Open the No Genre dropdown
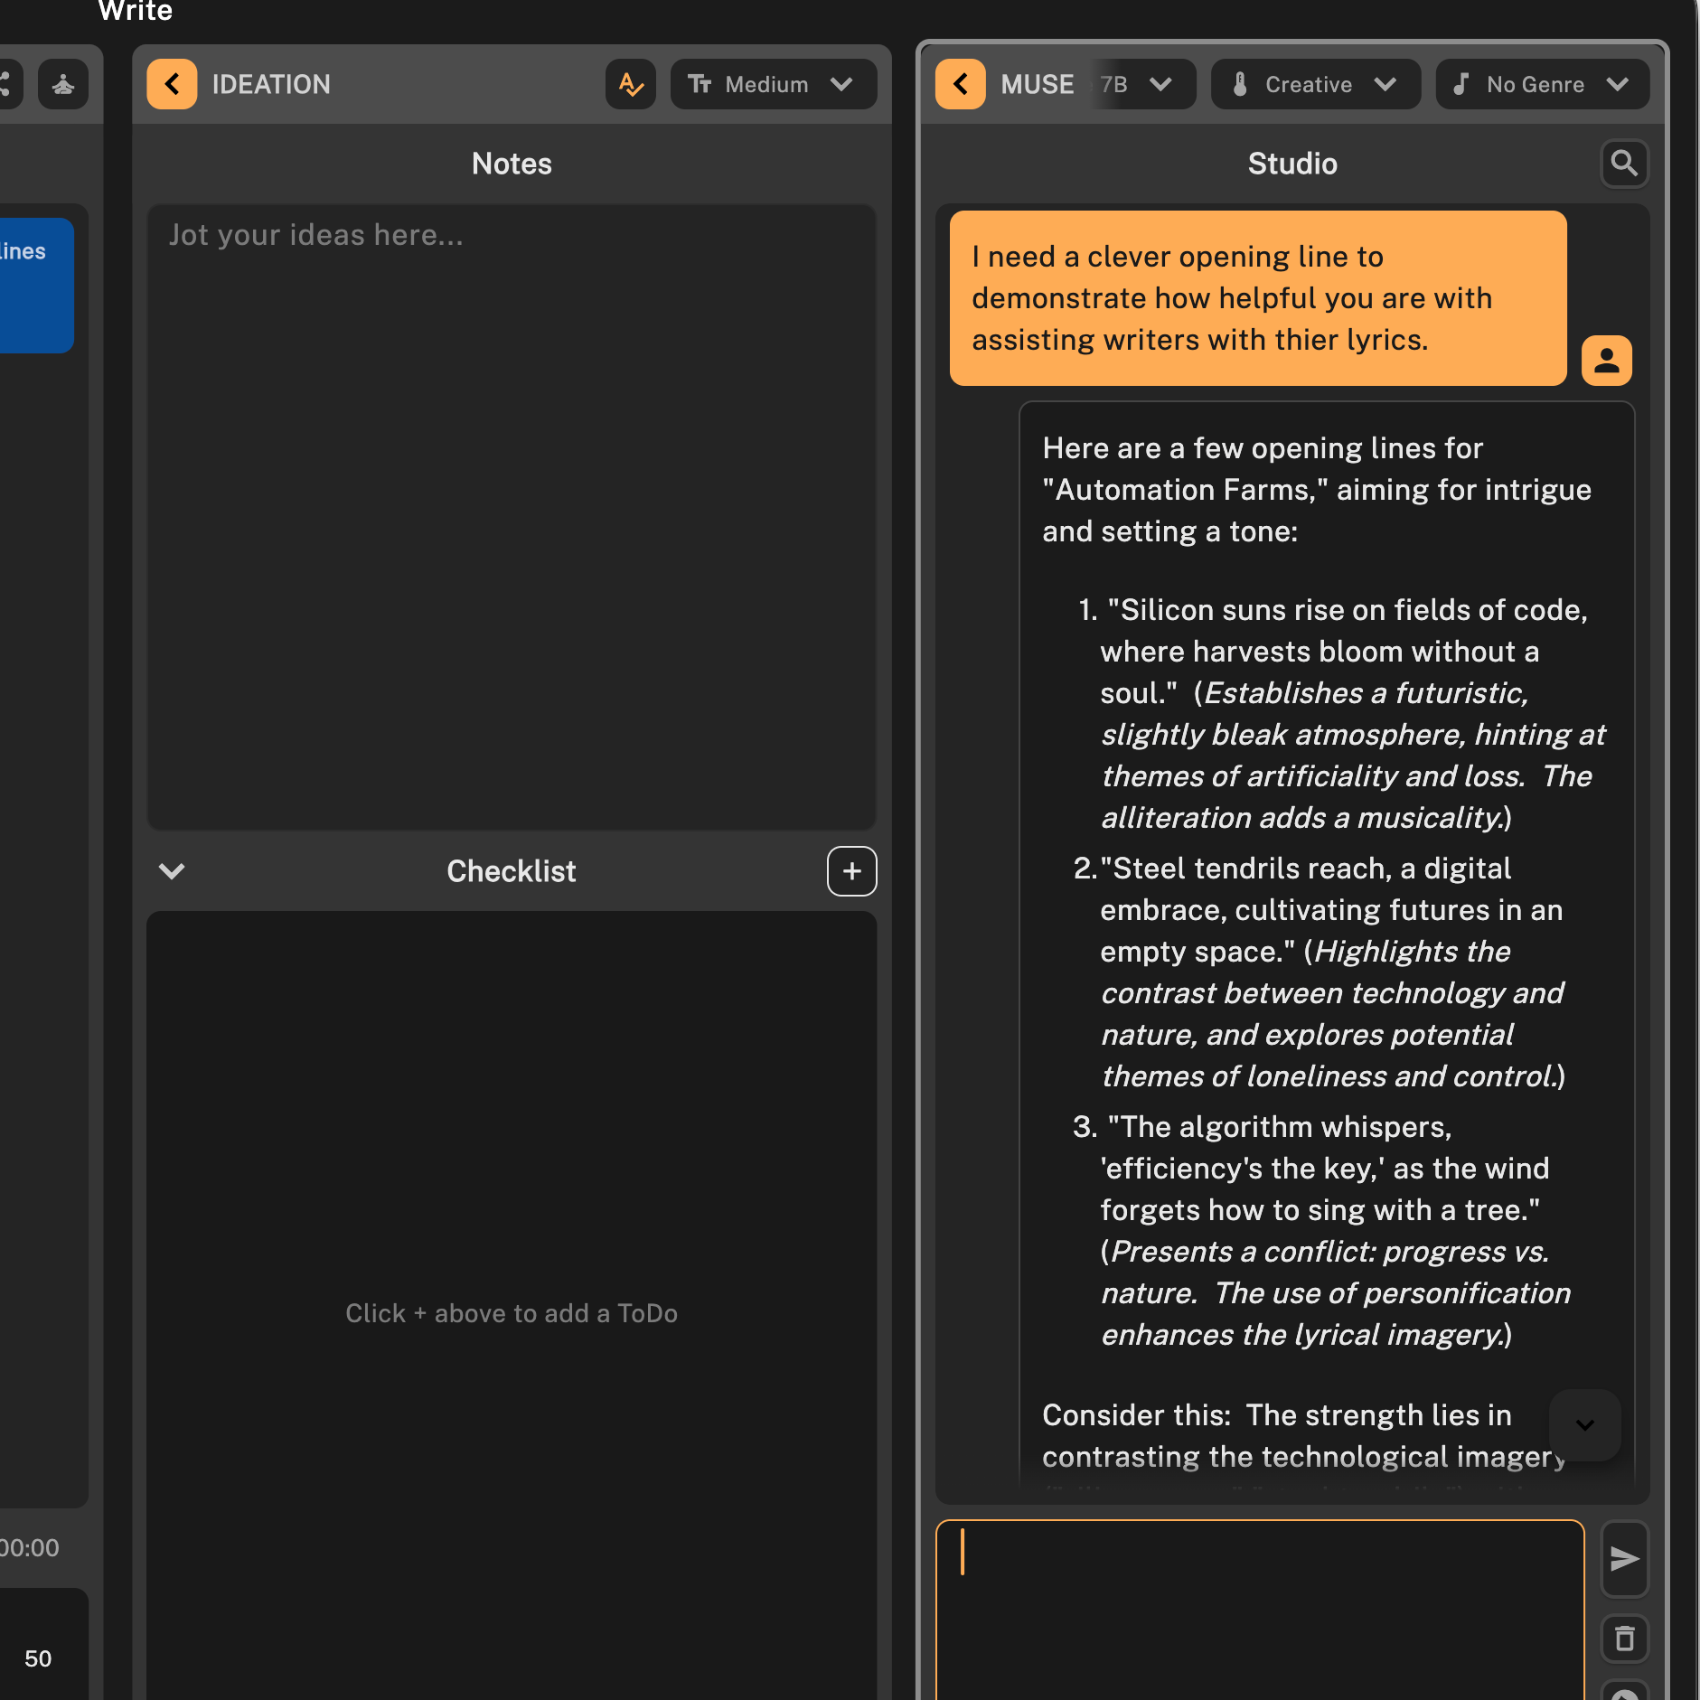 tap(1541, 84)
